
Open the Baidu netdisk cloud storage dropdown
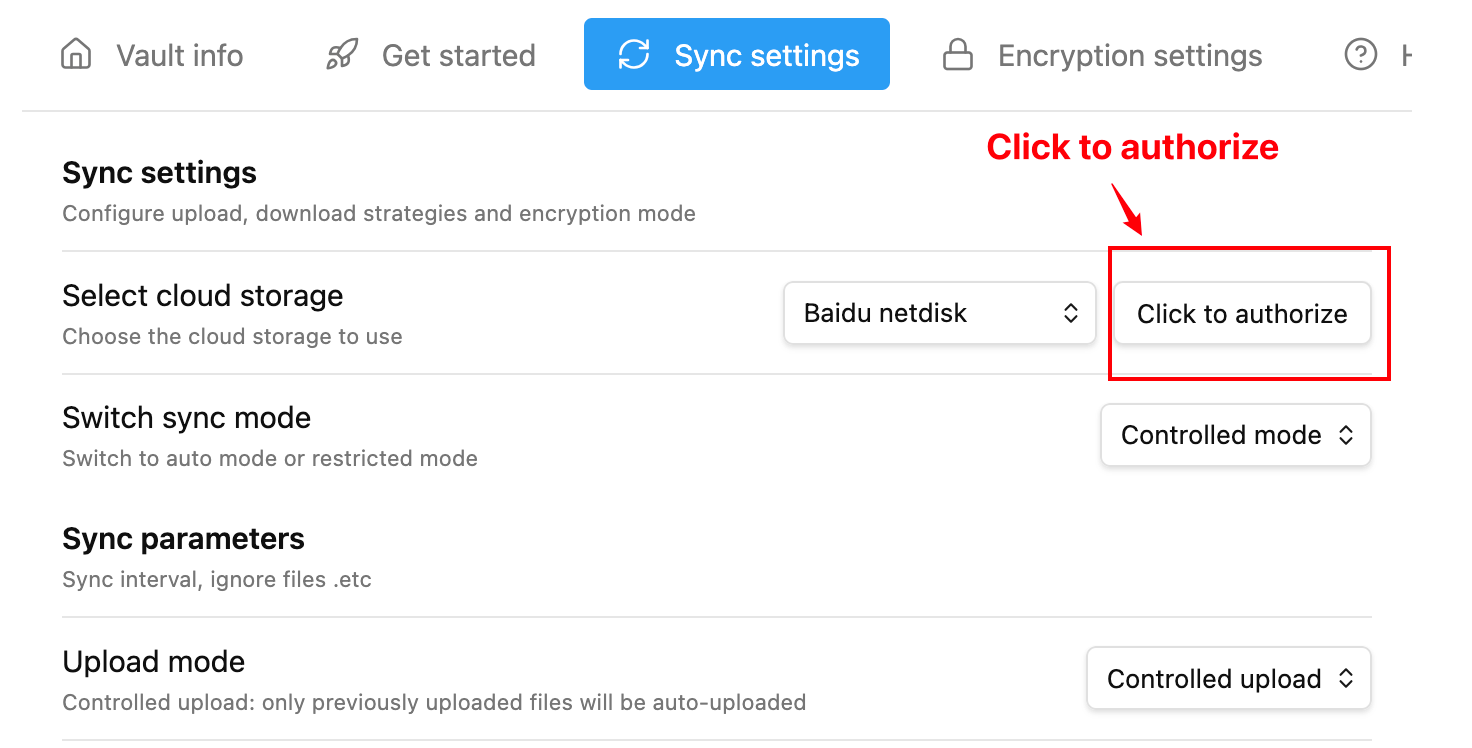[940, 313]
